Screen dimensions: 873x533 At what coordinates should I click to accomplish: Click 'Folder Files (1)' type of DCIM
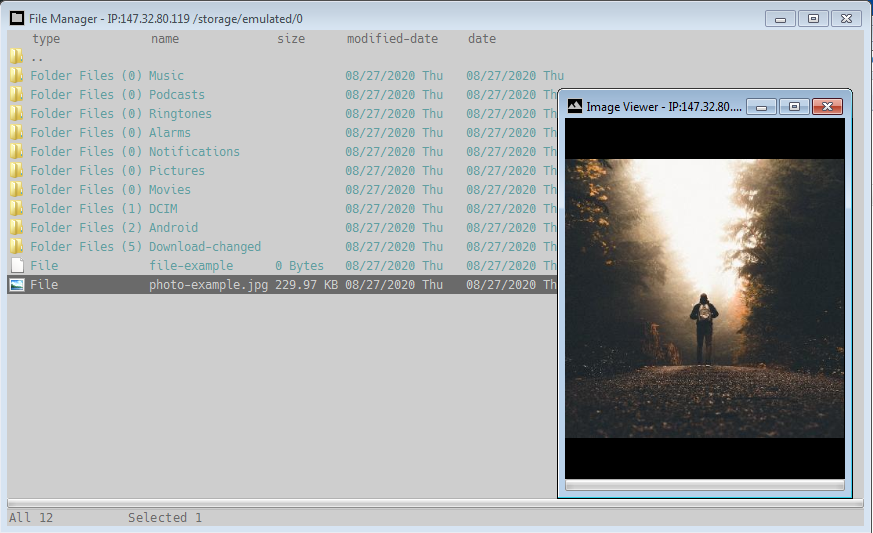pos(86,208)
